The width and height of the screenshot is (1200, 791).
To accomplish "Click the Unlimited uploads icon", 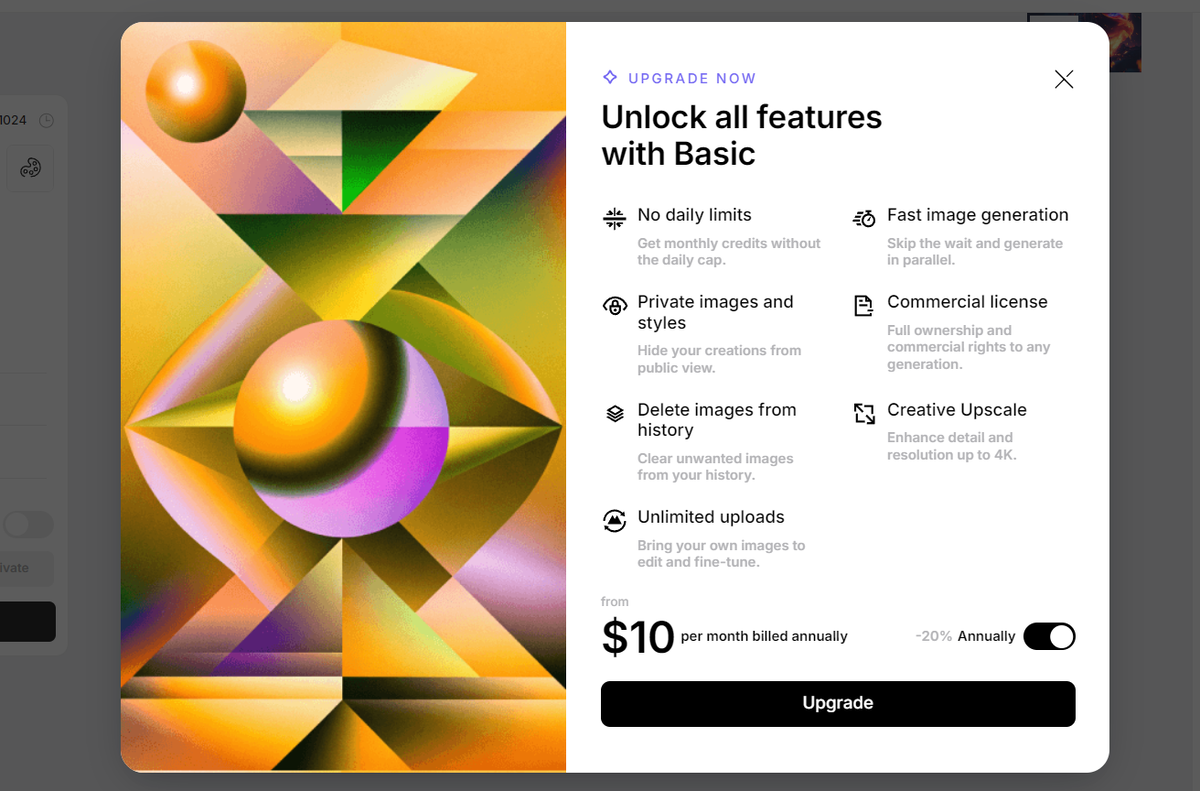I will (x=614, y=520).
